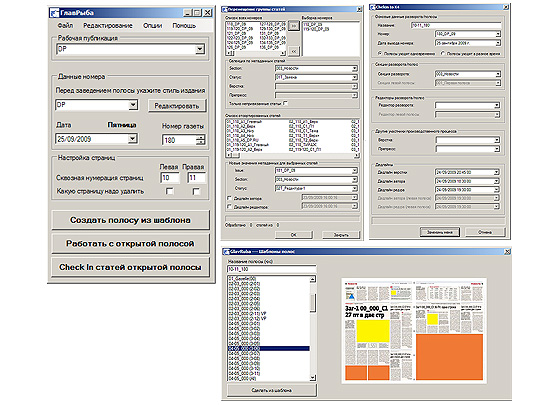Click the default button in spread dialog

(x=440, y=232)
